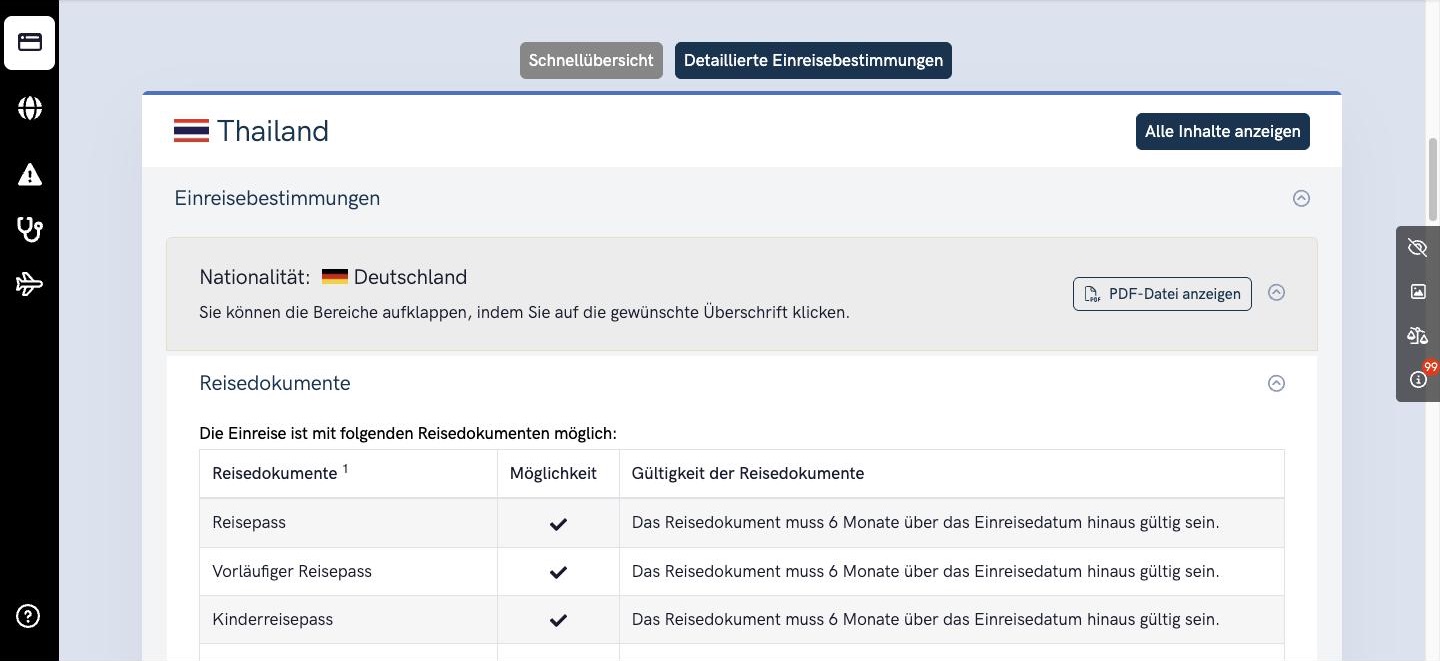The image size is (1440, 661).
Task: Click the checkmark in Kinderreisepass row
Action: click(x=558, y=620)
